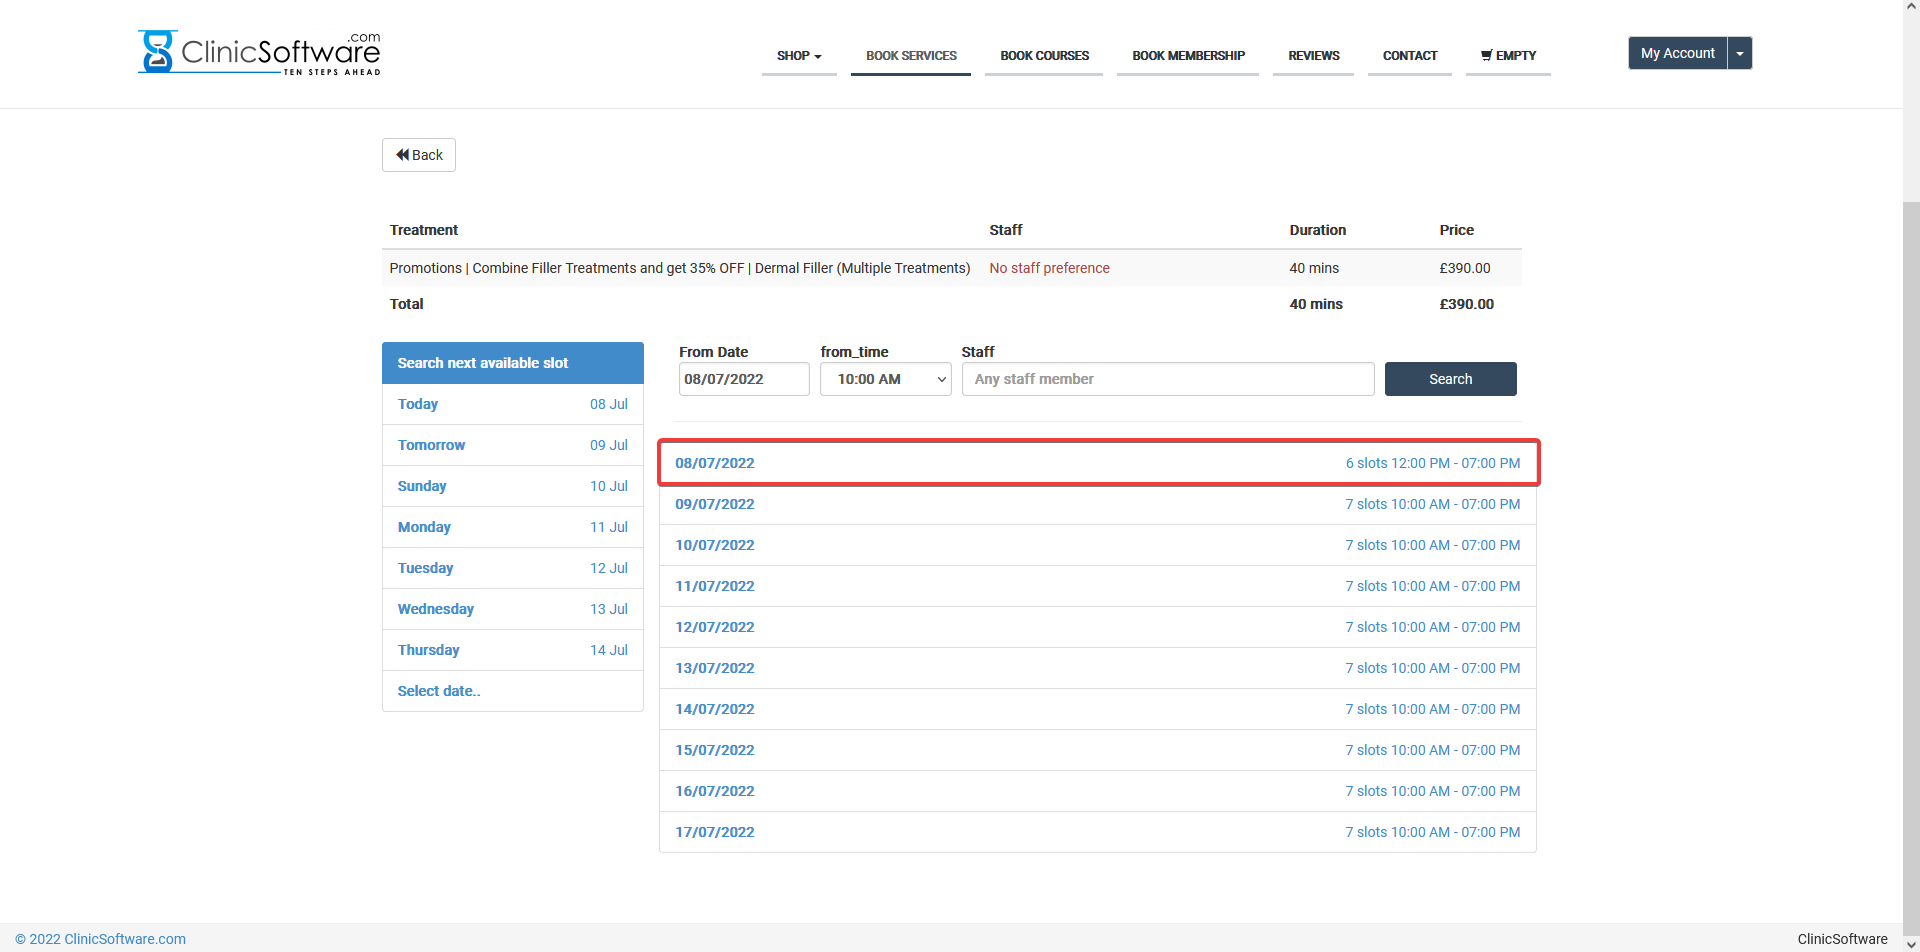Open Book Services tab
This screenshot has width=1920, height=952.
point(911,56)
